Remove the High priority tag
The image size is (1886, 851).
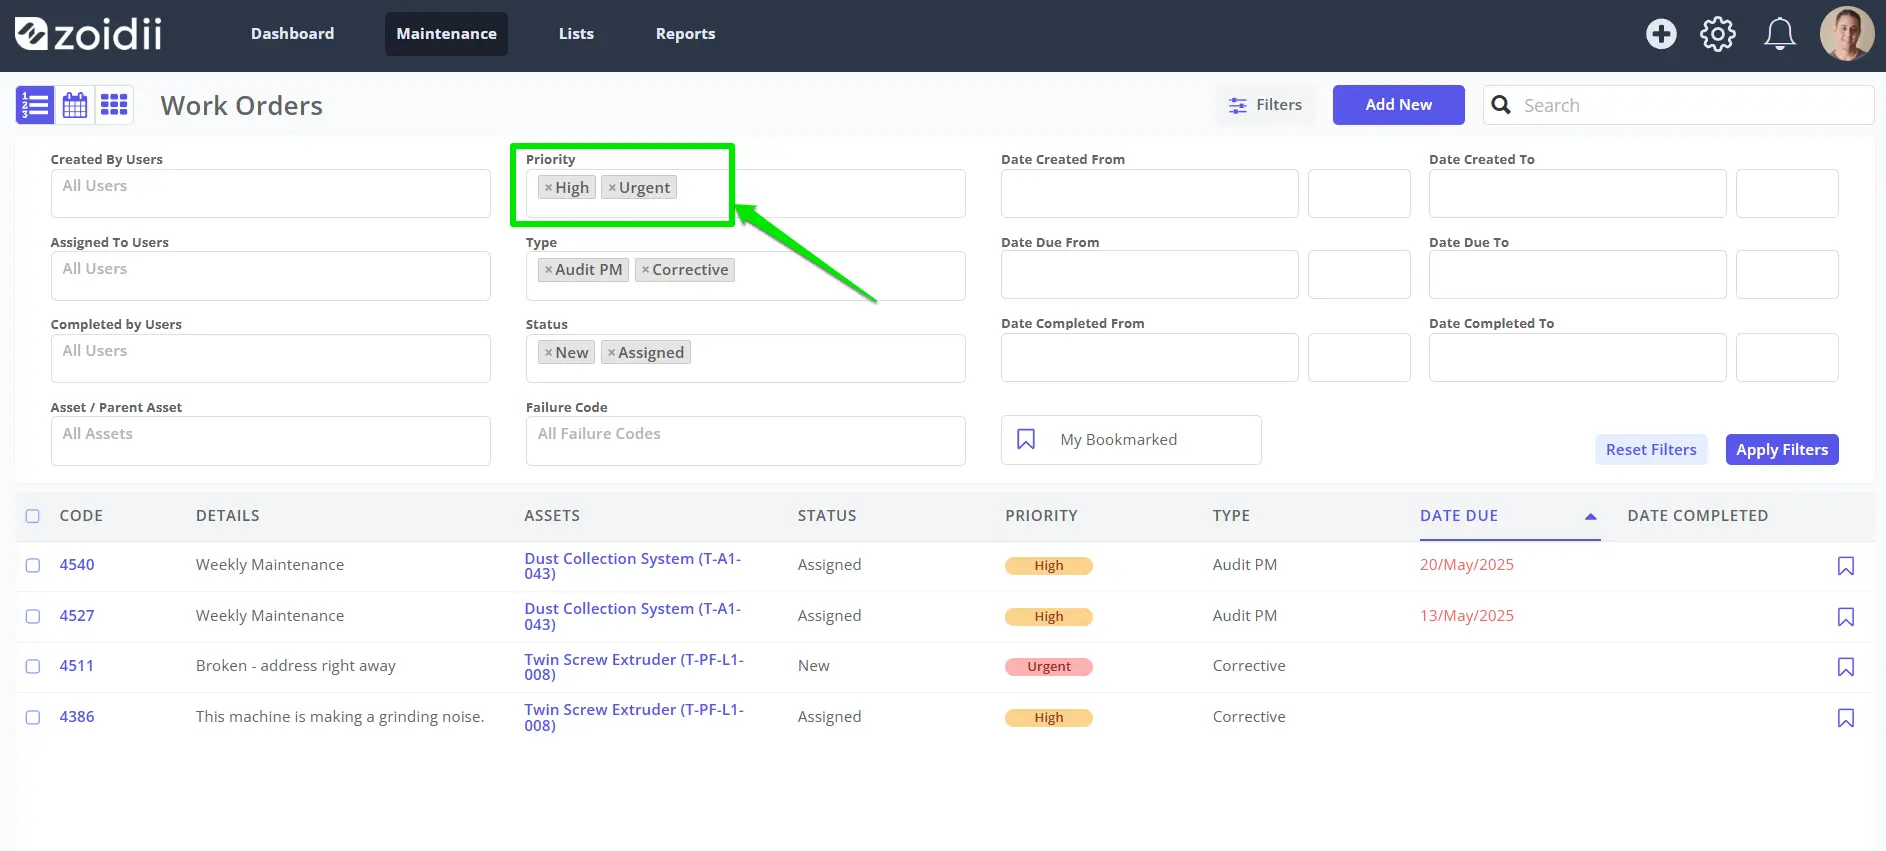(548, 188)
